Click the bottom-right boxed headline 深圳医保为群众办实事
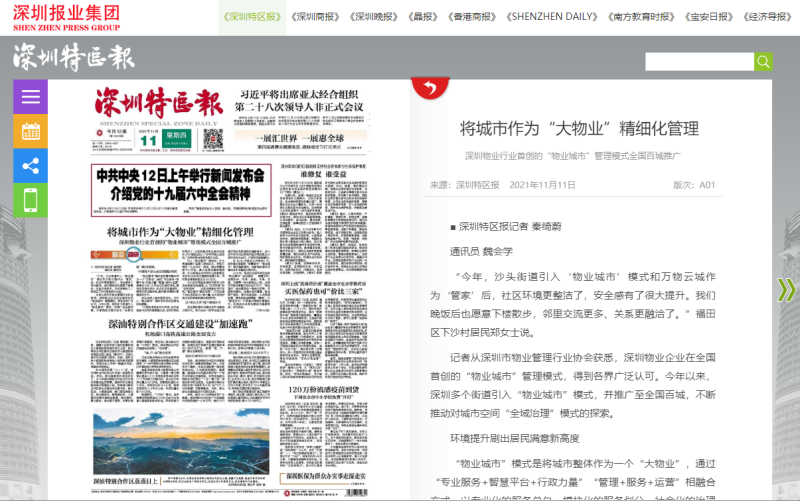 (326, 476)
